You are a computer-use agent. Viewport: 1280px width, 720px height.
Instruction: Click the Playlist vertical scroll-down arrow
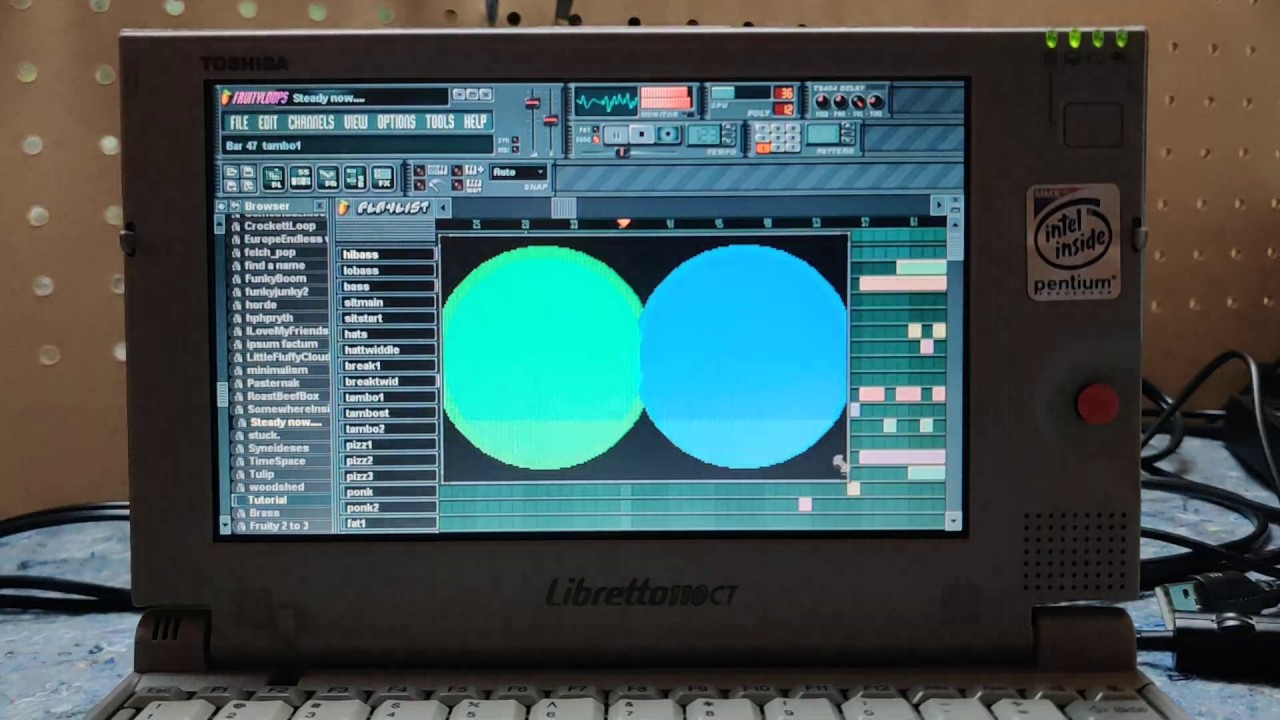[x=953, y=521]
